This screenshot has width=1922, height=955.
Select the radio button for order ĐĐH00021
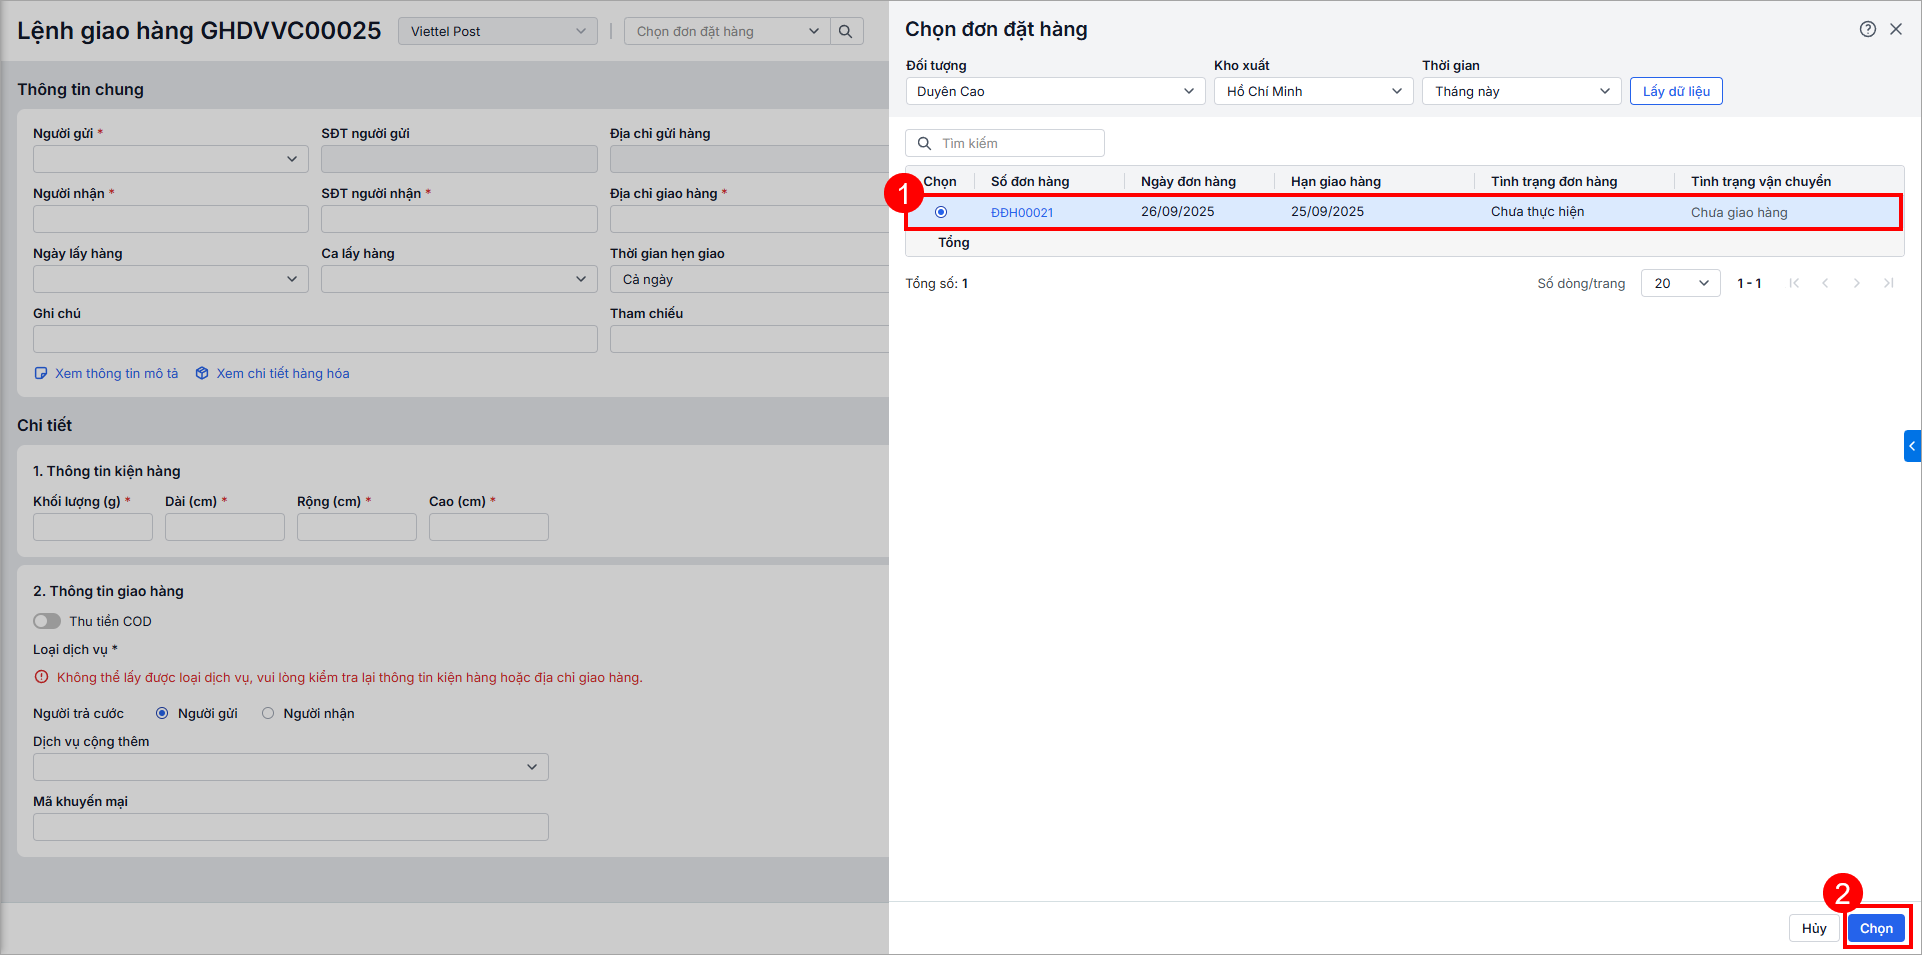click(x=941, y=212)
